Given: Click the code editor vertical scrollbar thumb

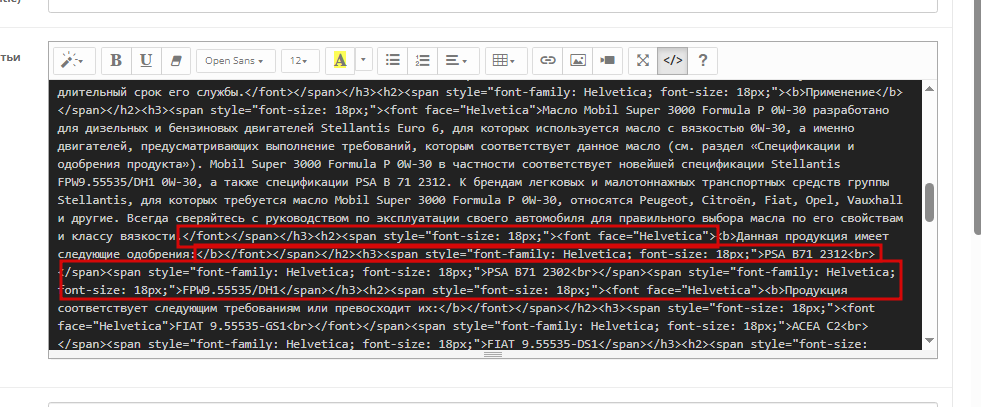Looking at the screenshot, I should click(x=929, y=202).
